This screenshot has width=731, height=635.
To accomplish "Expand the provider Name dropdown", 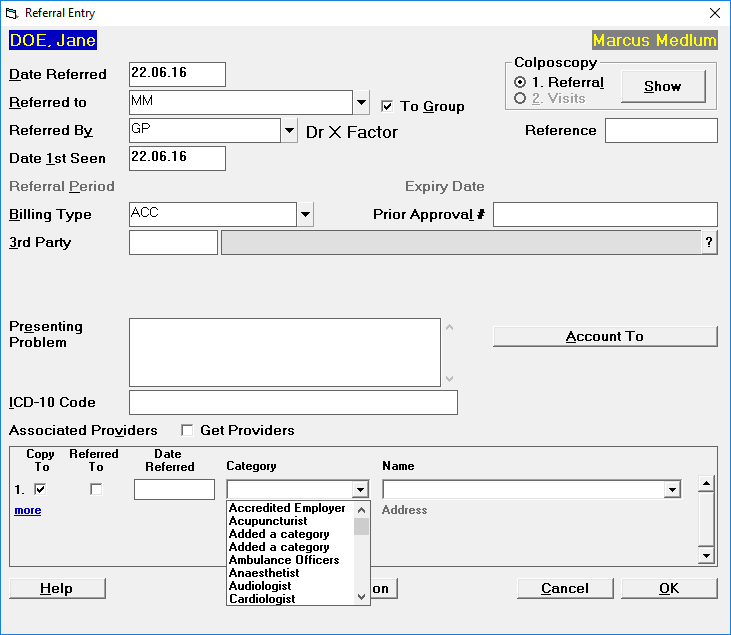I will coord(672,490).
